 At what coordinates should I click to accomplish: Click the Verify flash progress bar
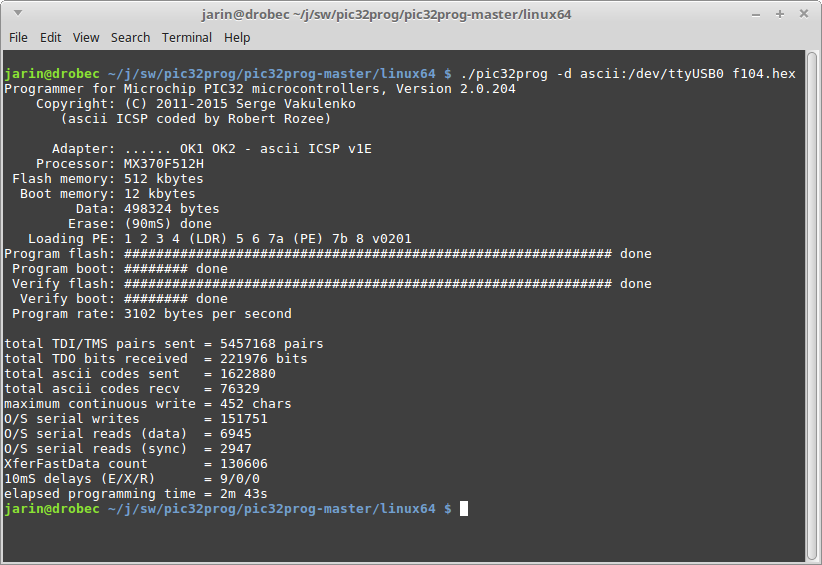click(367, 284)
